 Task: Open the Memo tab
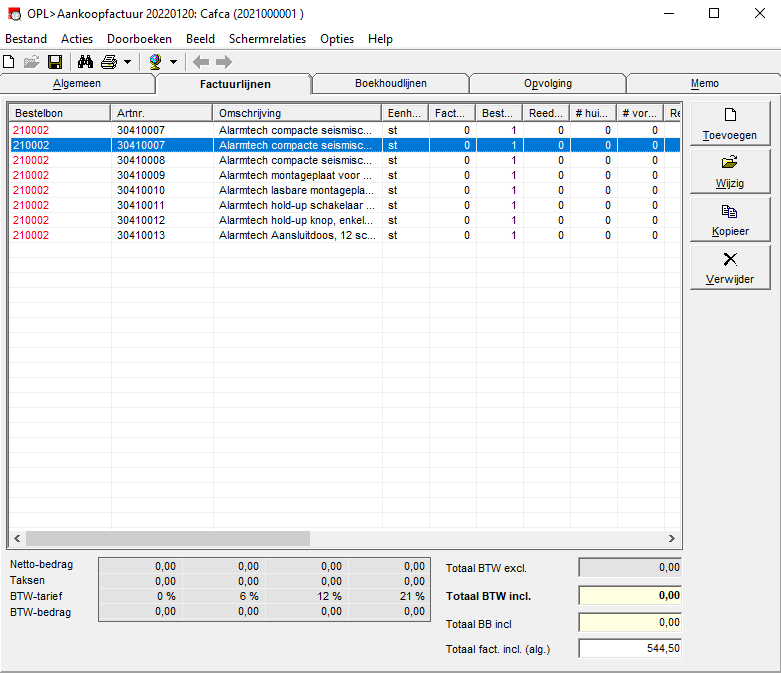704,84
